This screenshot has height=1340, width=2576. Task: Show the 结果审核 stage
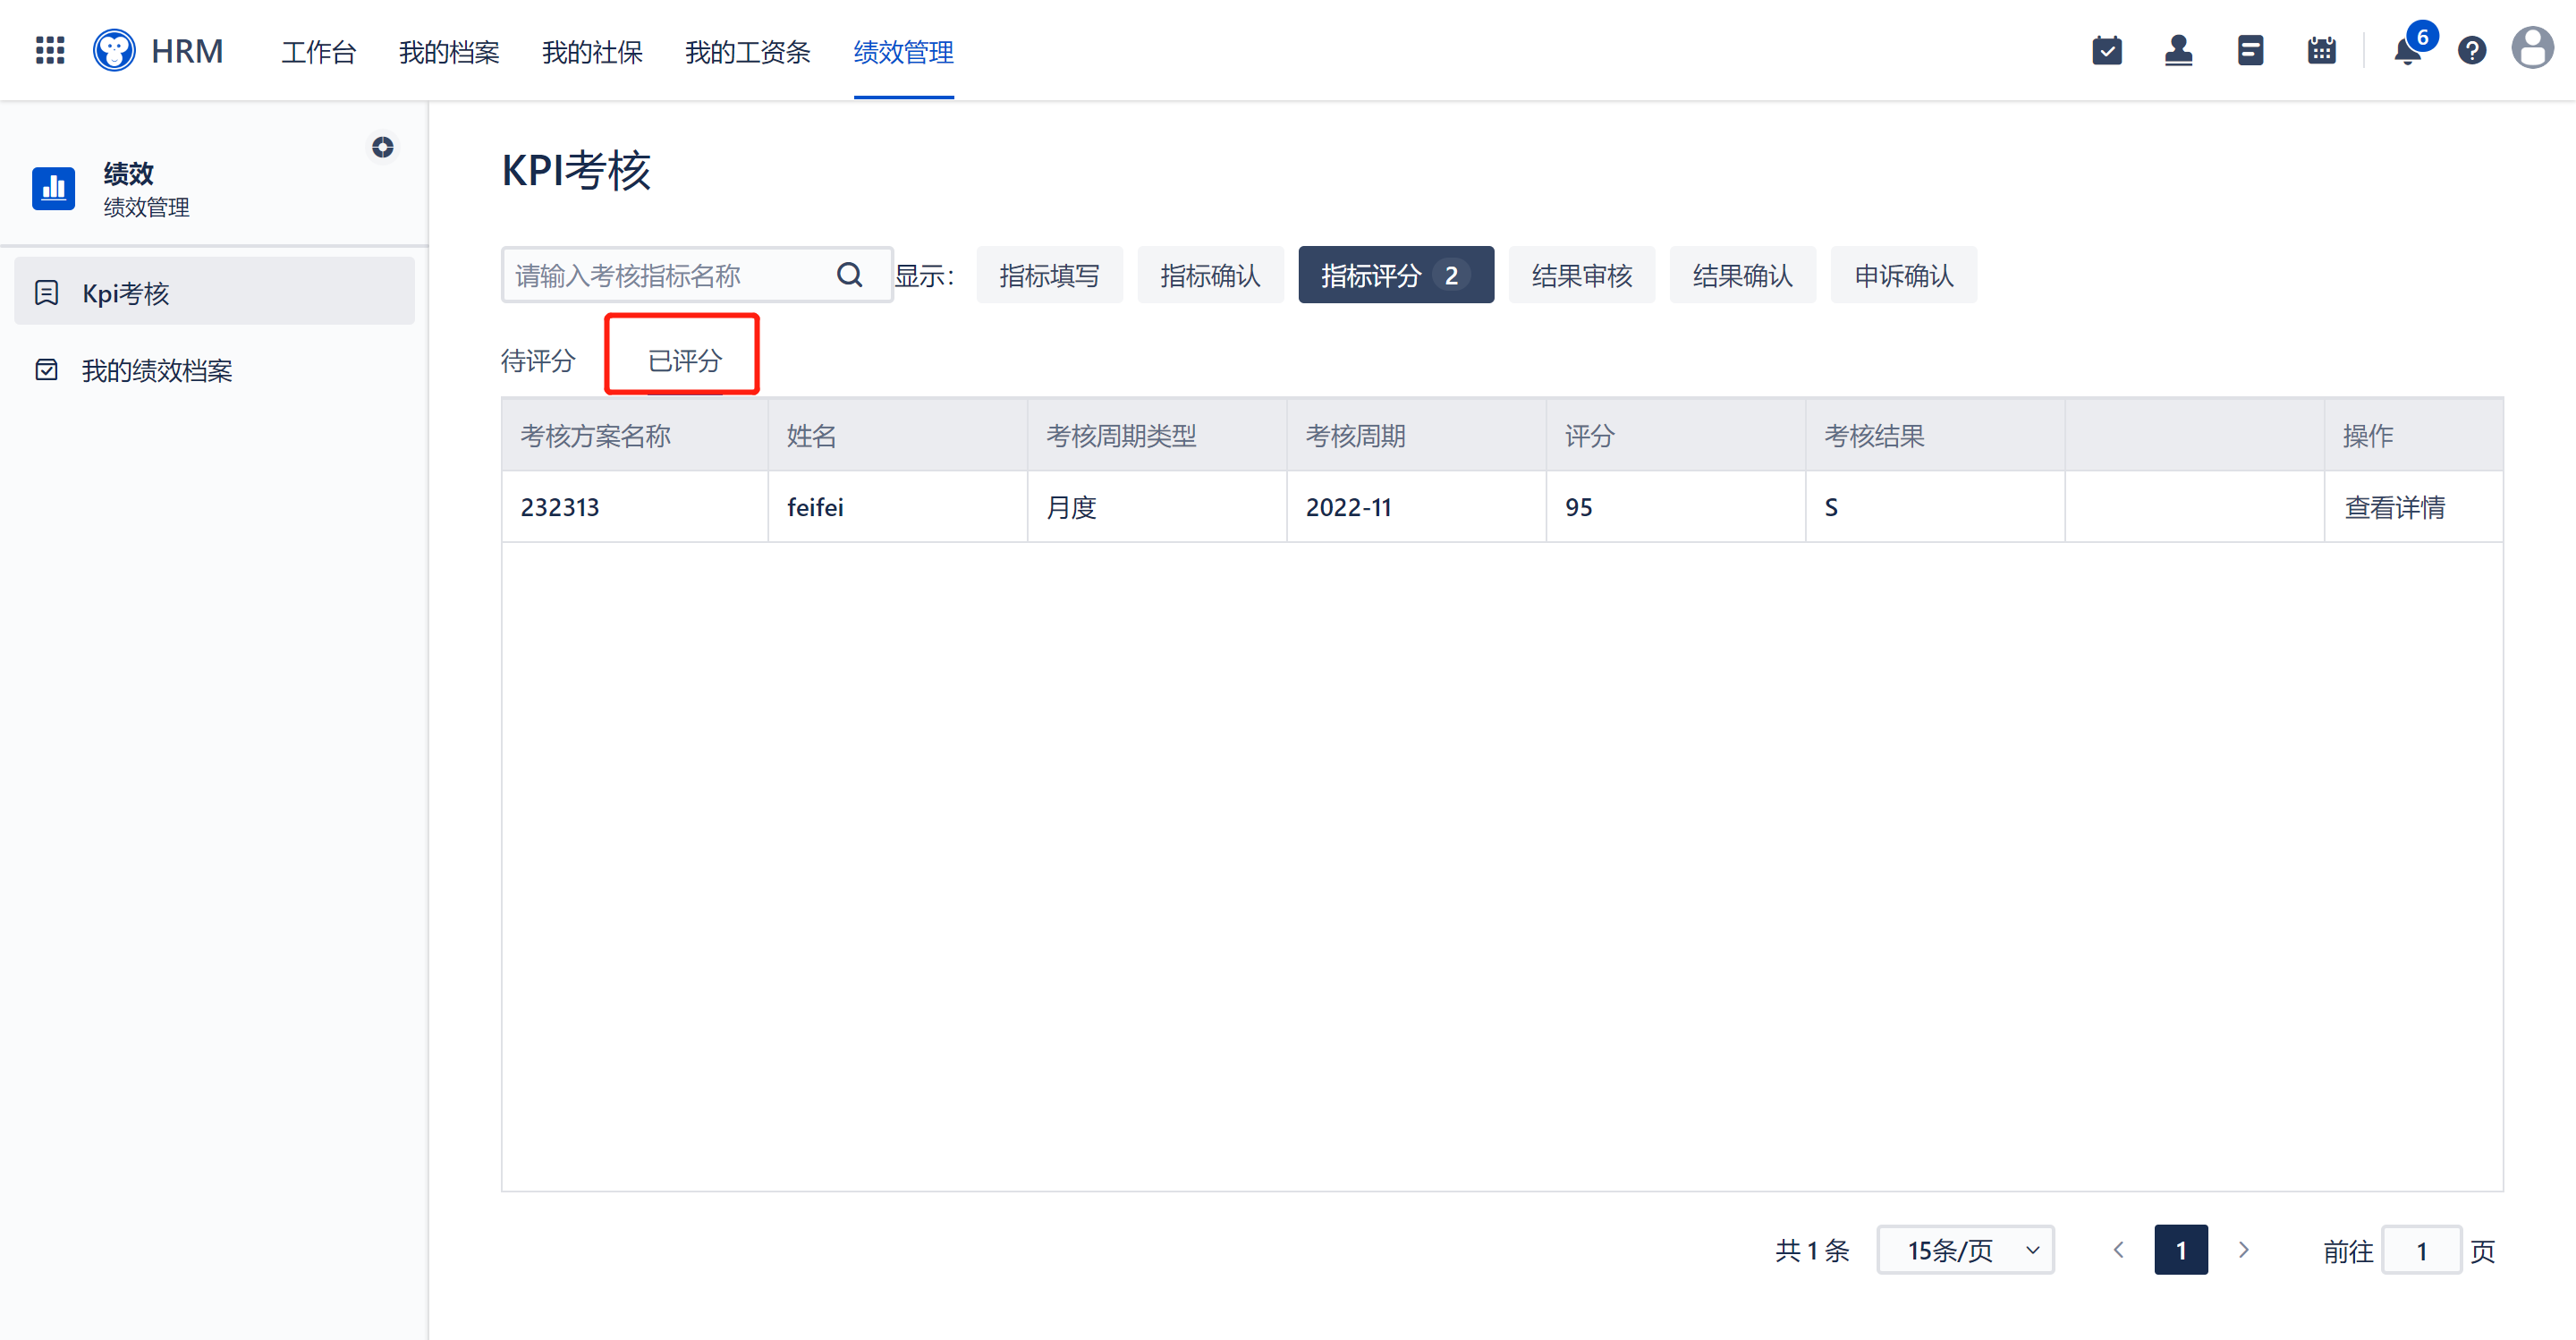coord(1581,275)
